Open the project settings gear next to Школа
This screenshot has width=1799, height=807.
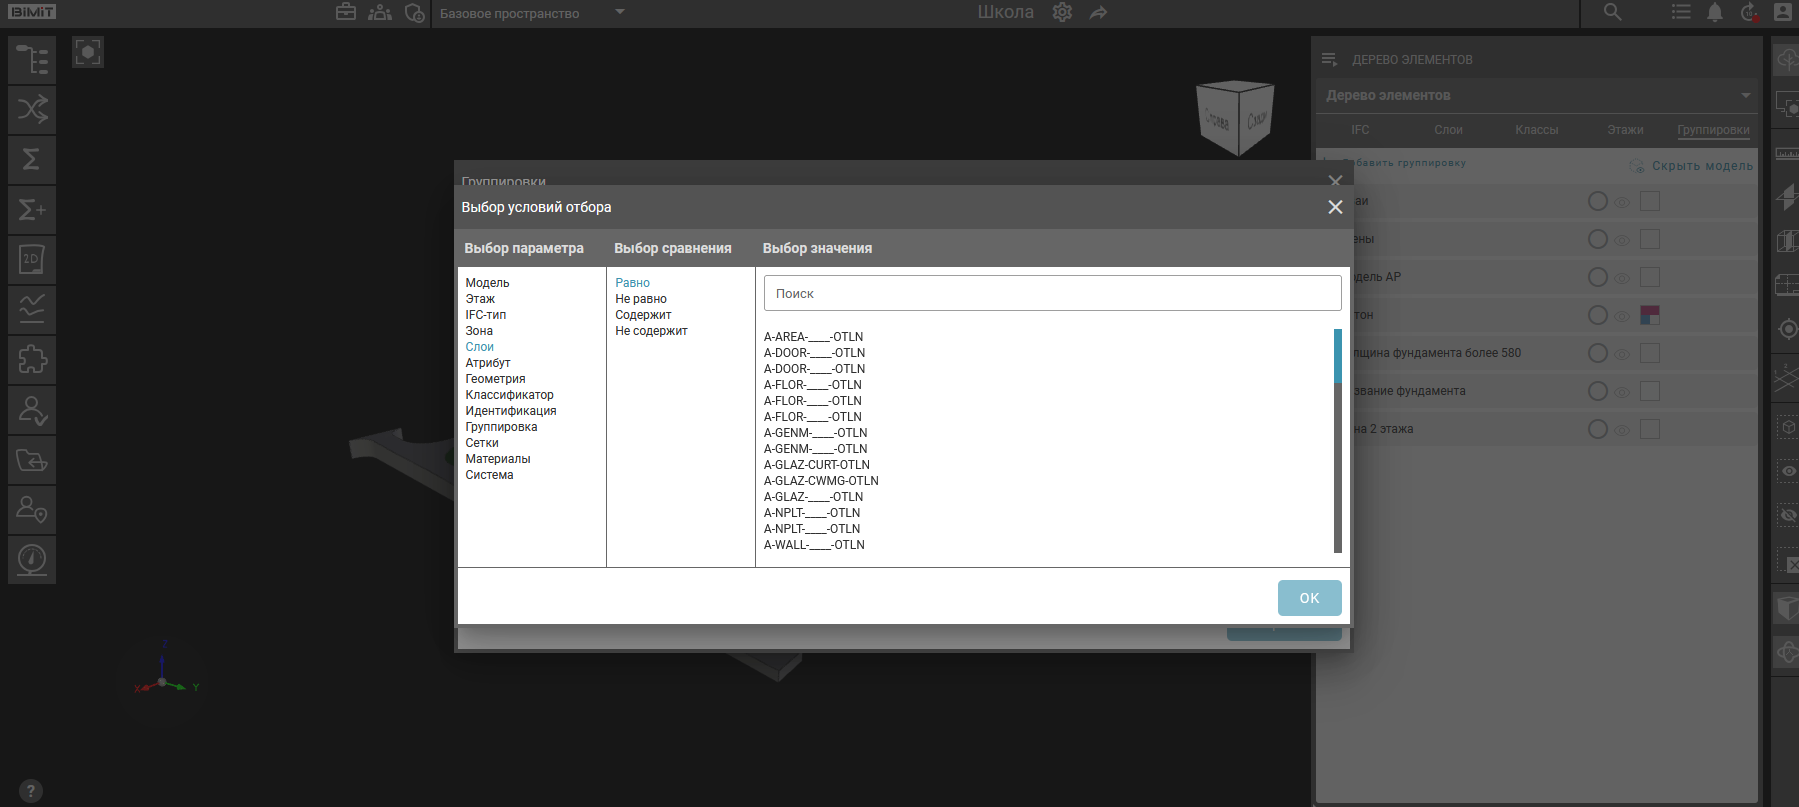point(1062,13)
